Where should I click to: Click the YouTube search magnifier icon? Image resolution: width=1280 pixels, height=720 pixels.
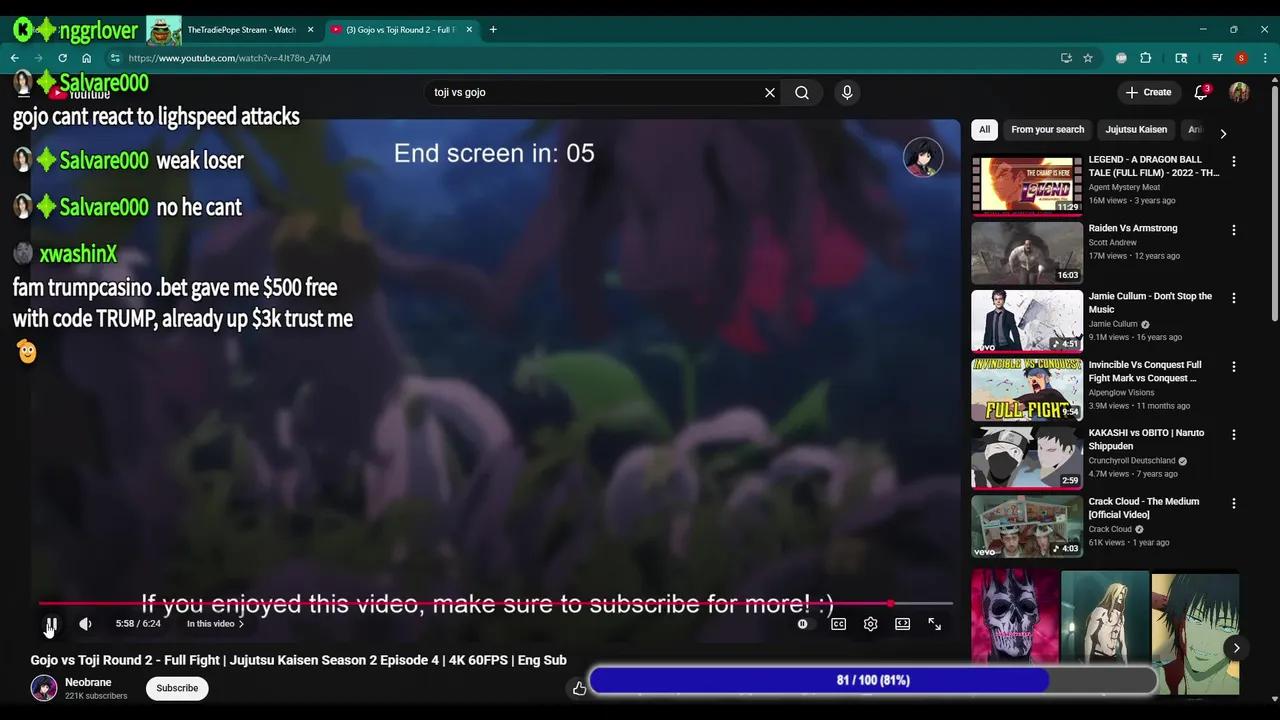(802, 92)
